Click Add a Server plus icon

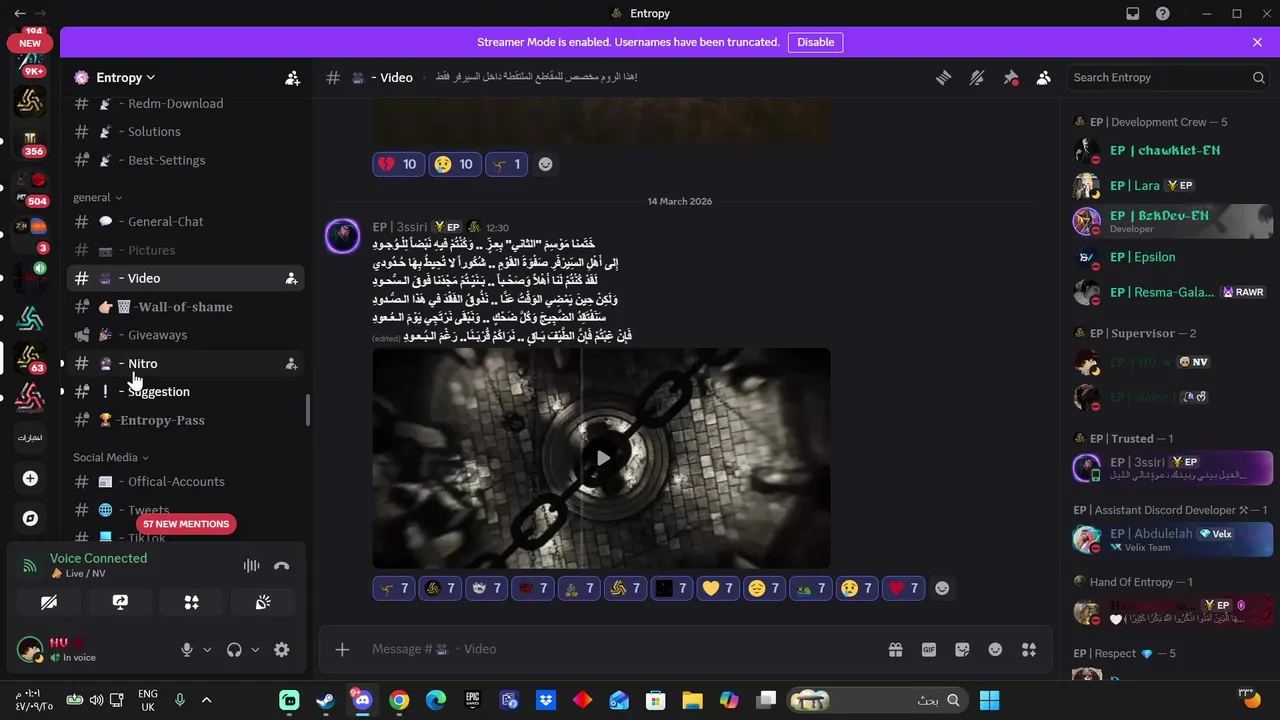click(x=30, y=479)
